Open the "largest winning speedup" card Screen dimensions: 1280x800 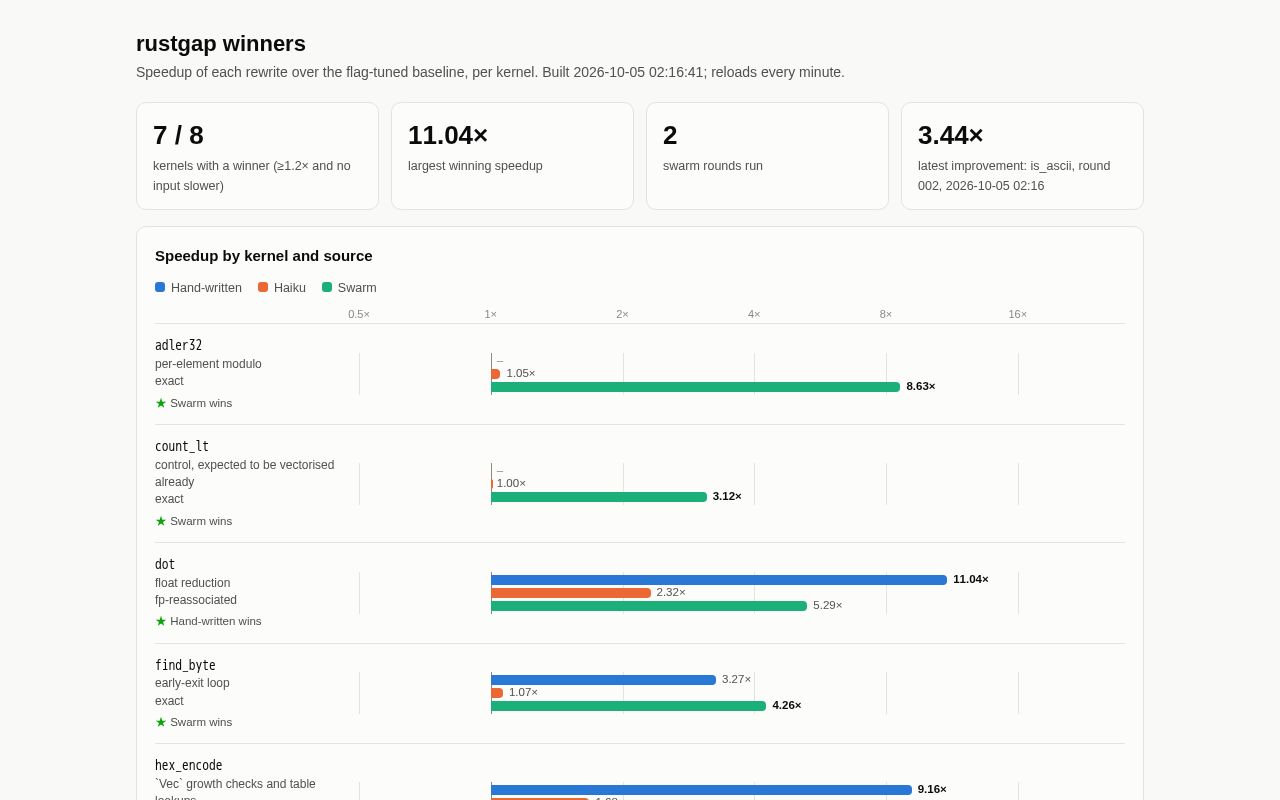point(512,156)
